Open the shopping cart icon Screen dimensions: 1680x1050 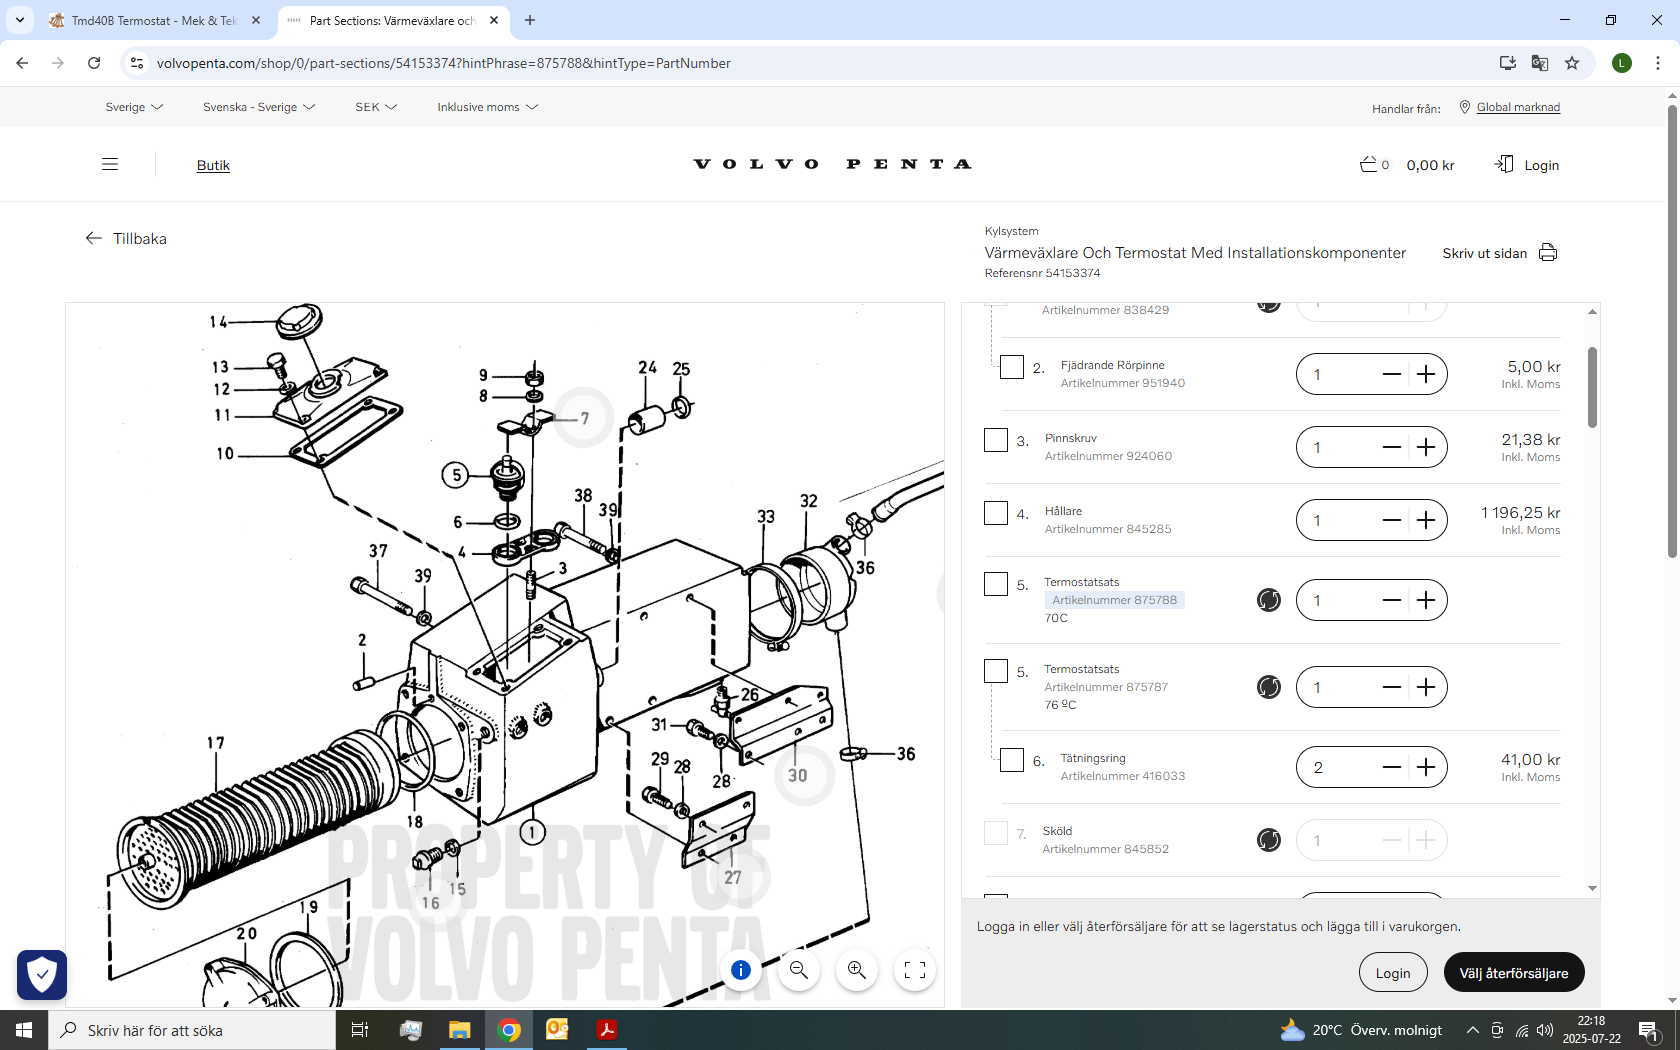[1369, 165]
